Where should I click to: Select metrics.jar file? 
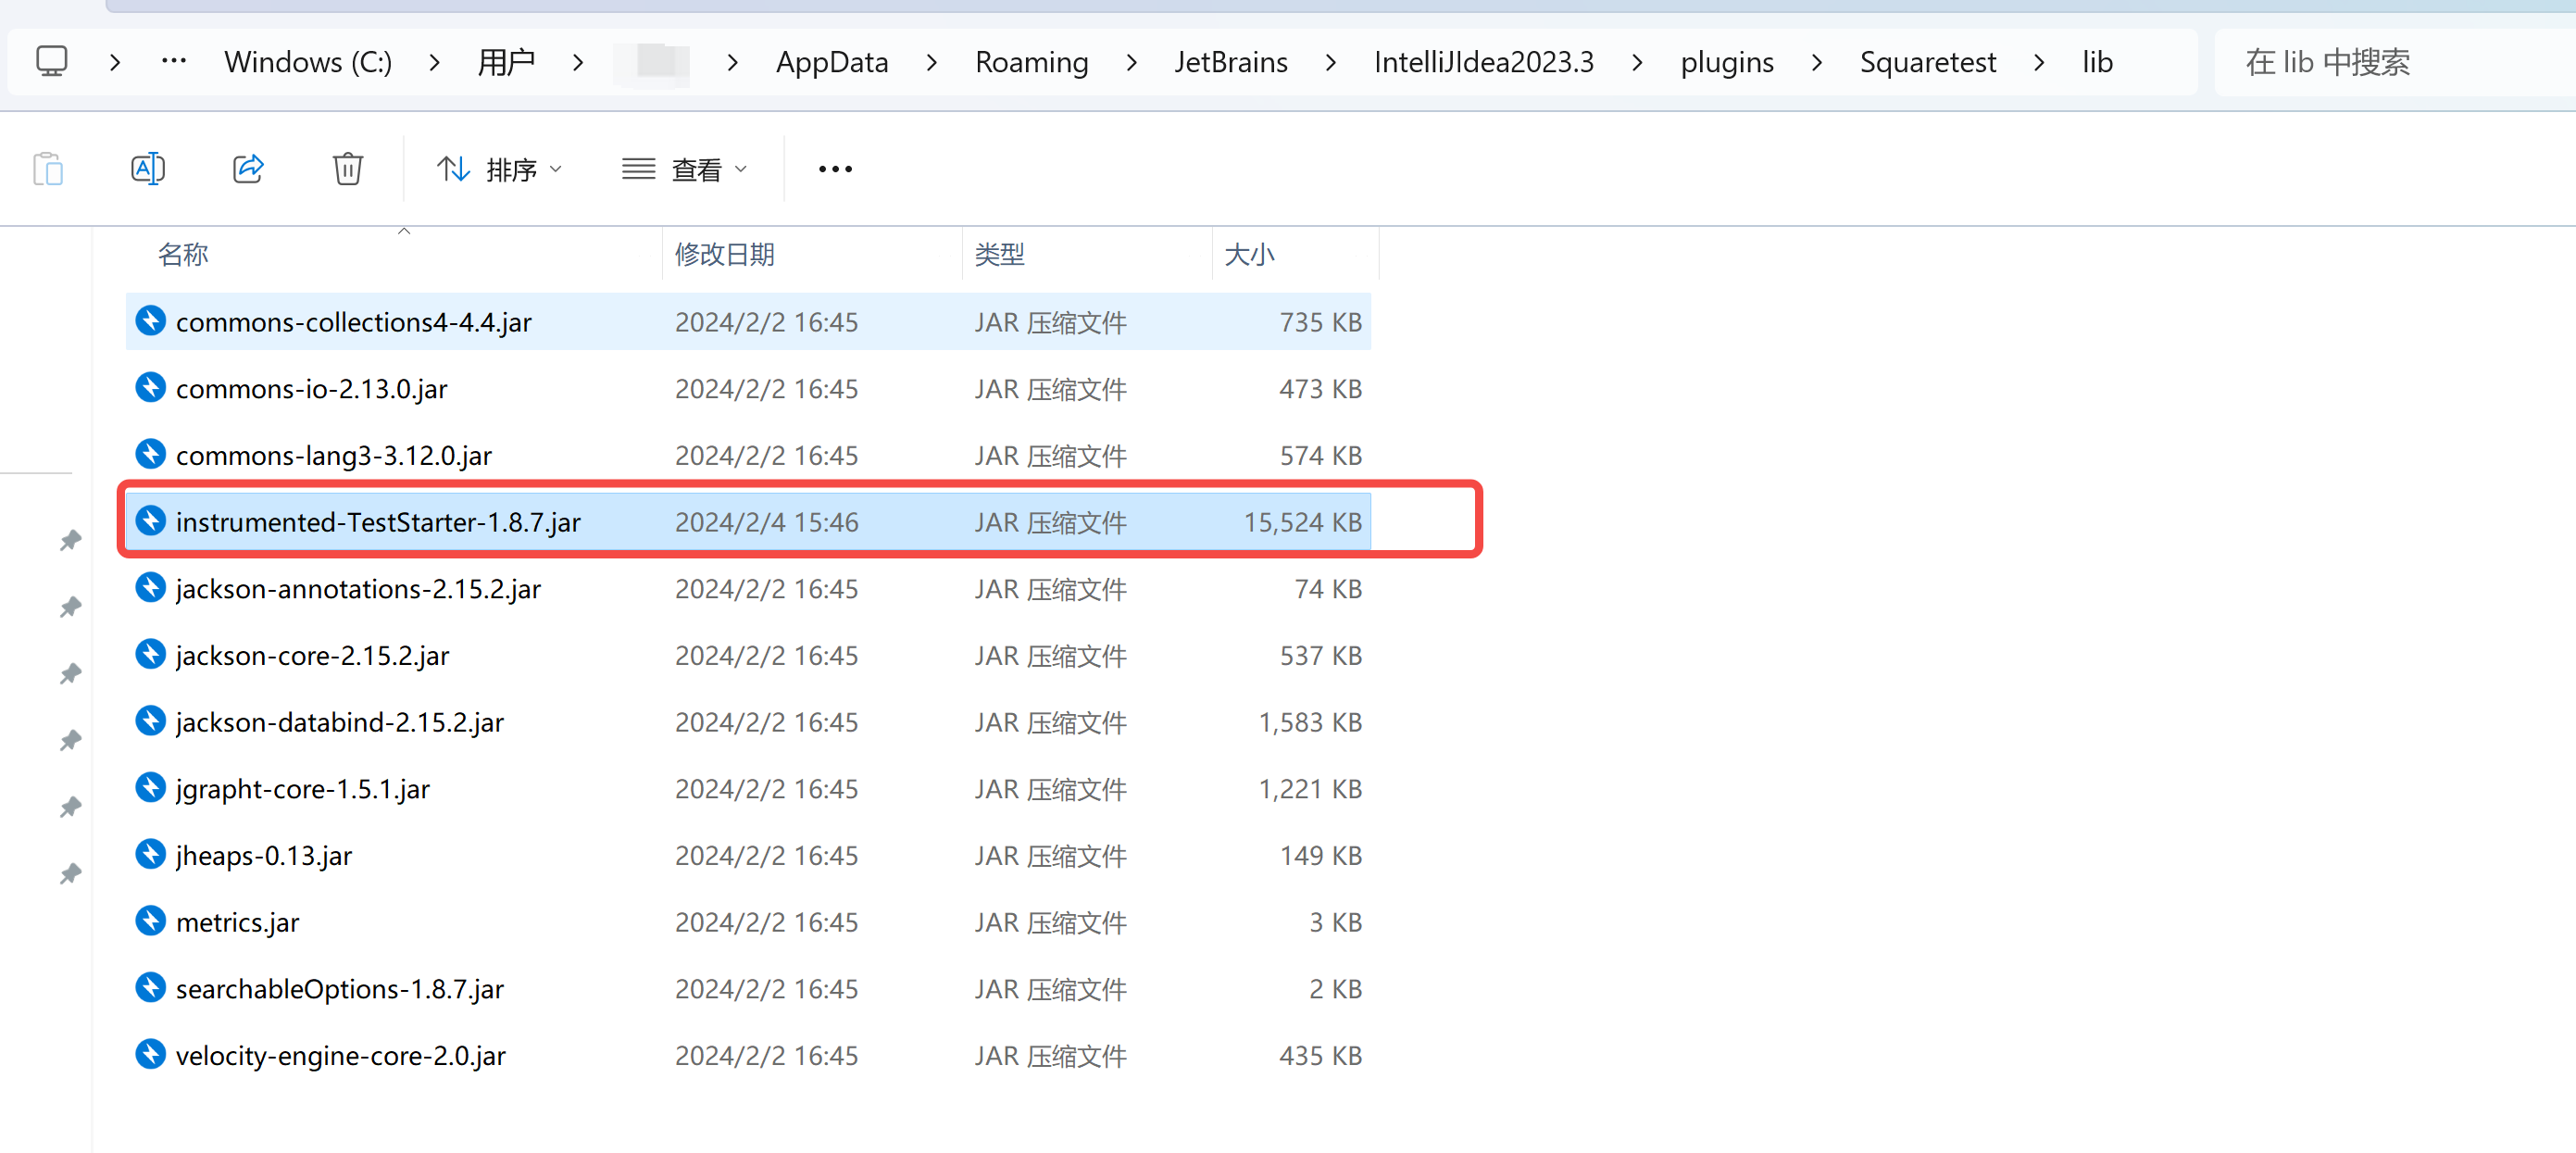pyautogui.click(x=748, y=922)
